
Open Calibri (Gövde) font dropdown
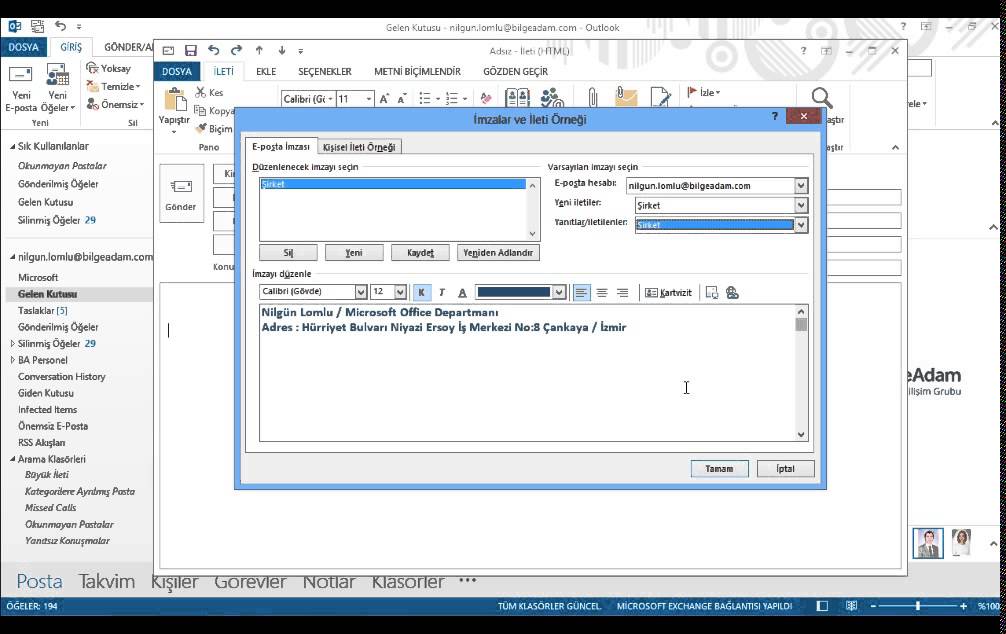tap(361, 292)
